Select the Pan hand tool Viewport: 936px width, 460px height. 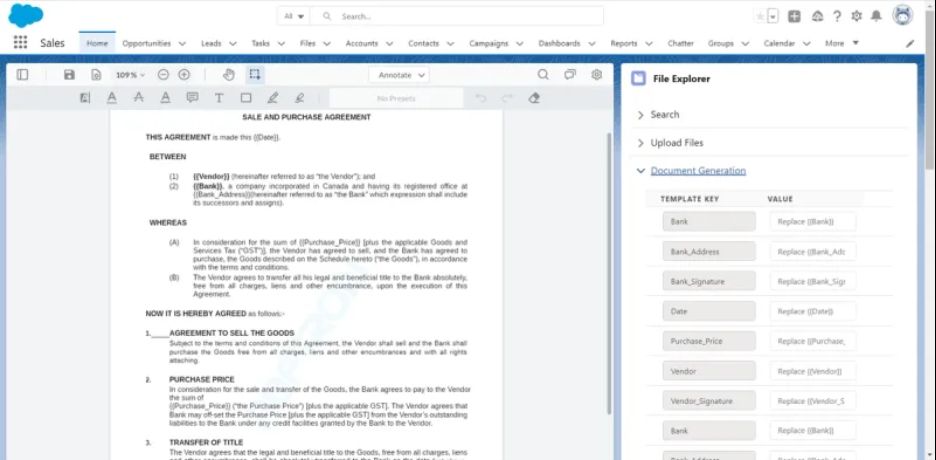229,75
